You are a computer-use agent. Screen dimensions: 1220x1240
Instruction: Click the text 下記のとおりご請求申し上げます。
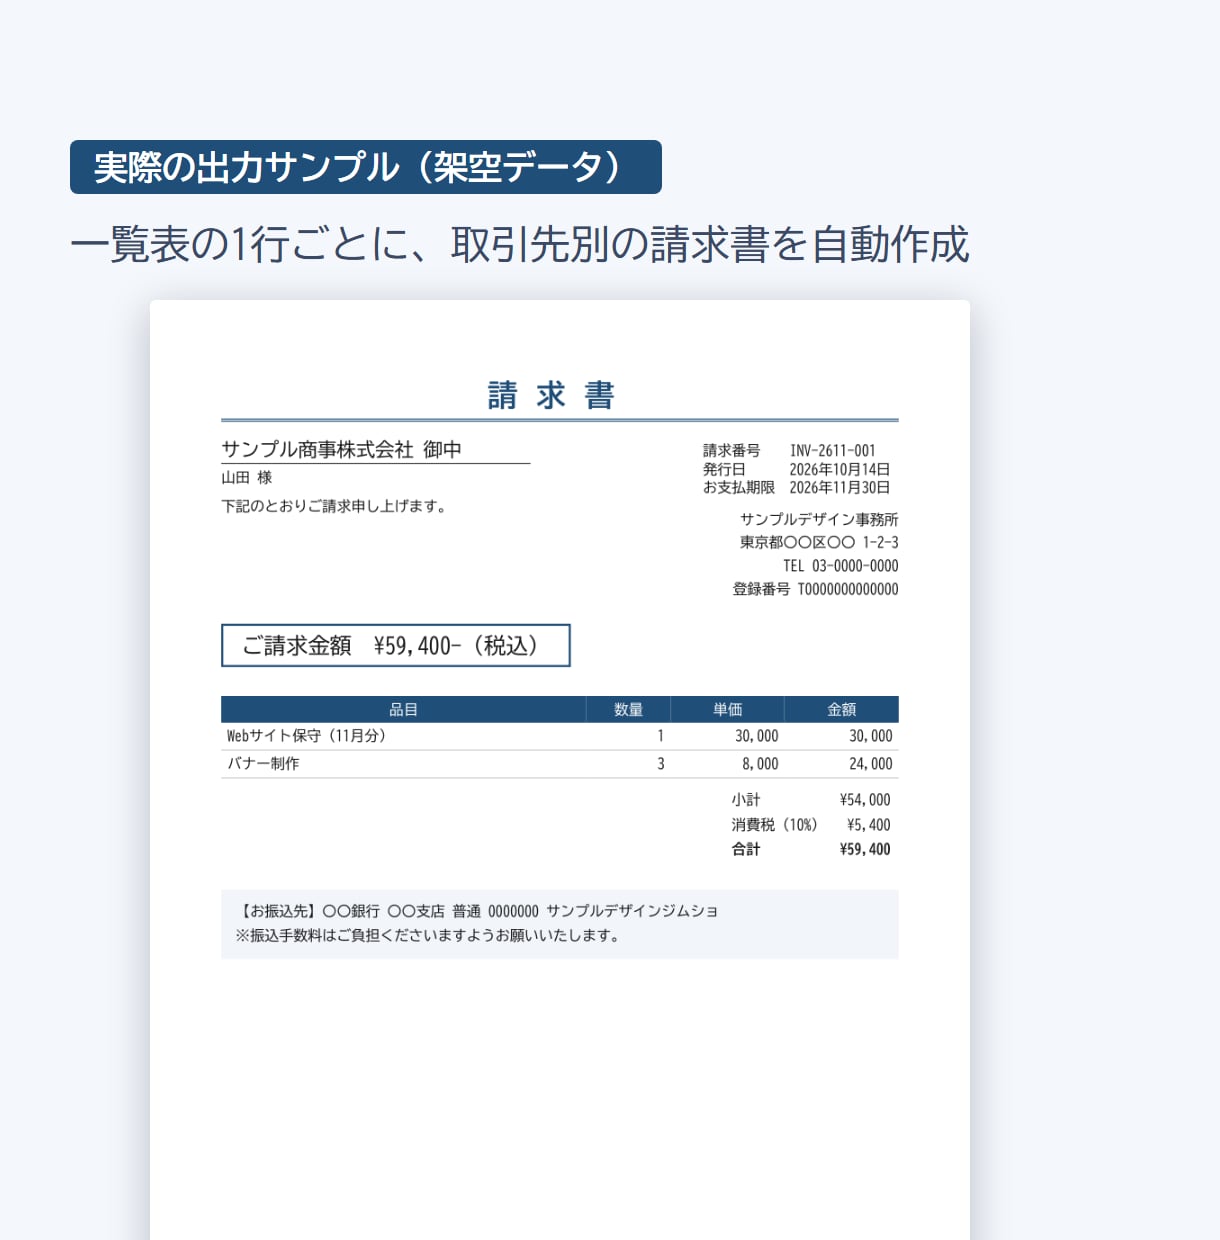coord(335,506)
